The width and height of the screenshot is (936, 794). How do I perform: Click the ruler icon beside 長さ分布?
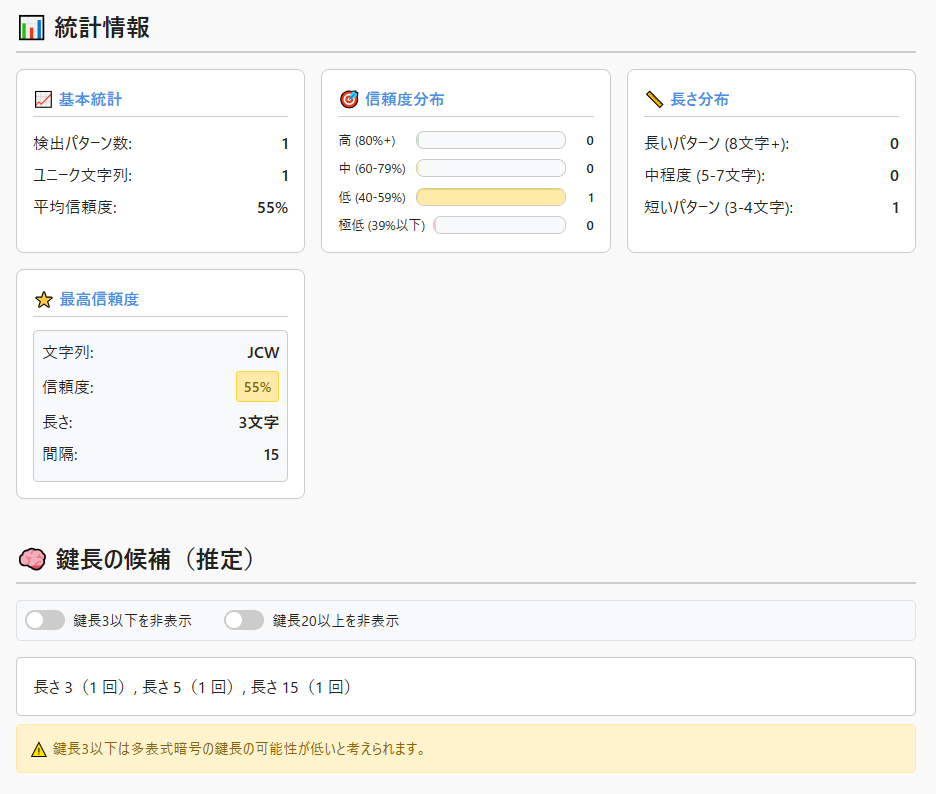tap(655, 99)
